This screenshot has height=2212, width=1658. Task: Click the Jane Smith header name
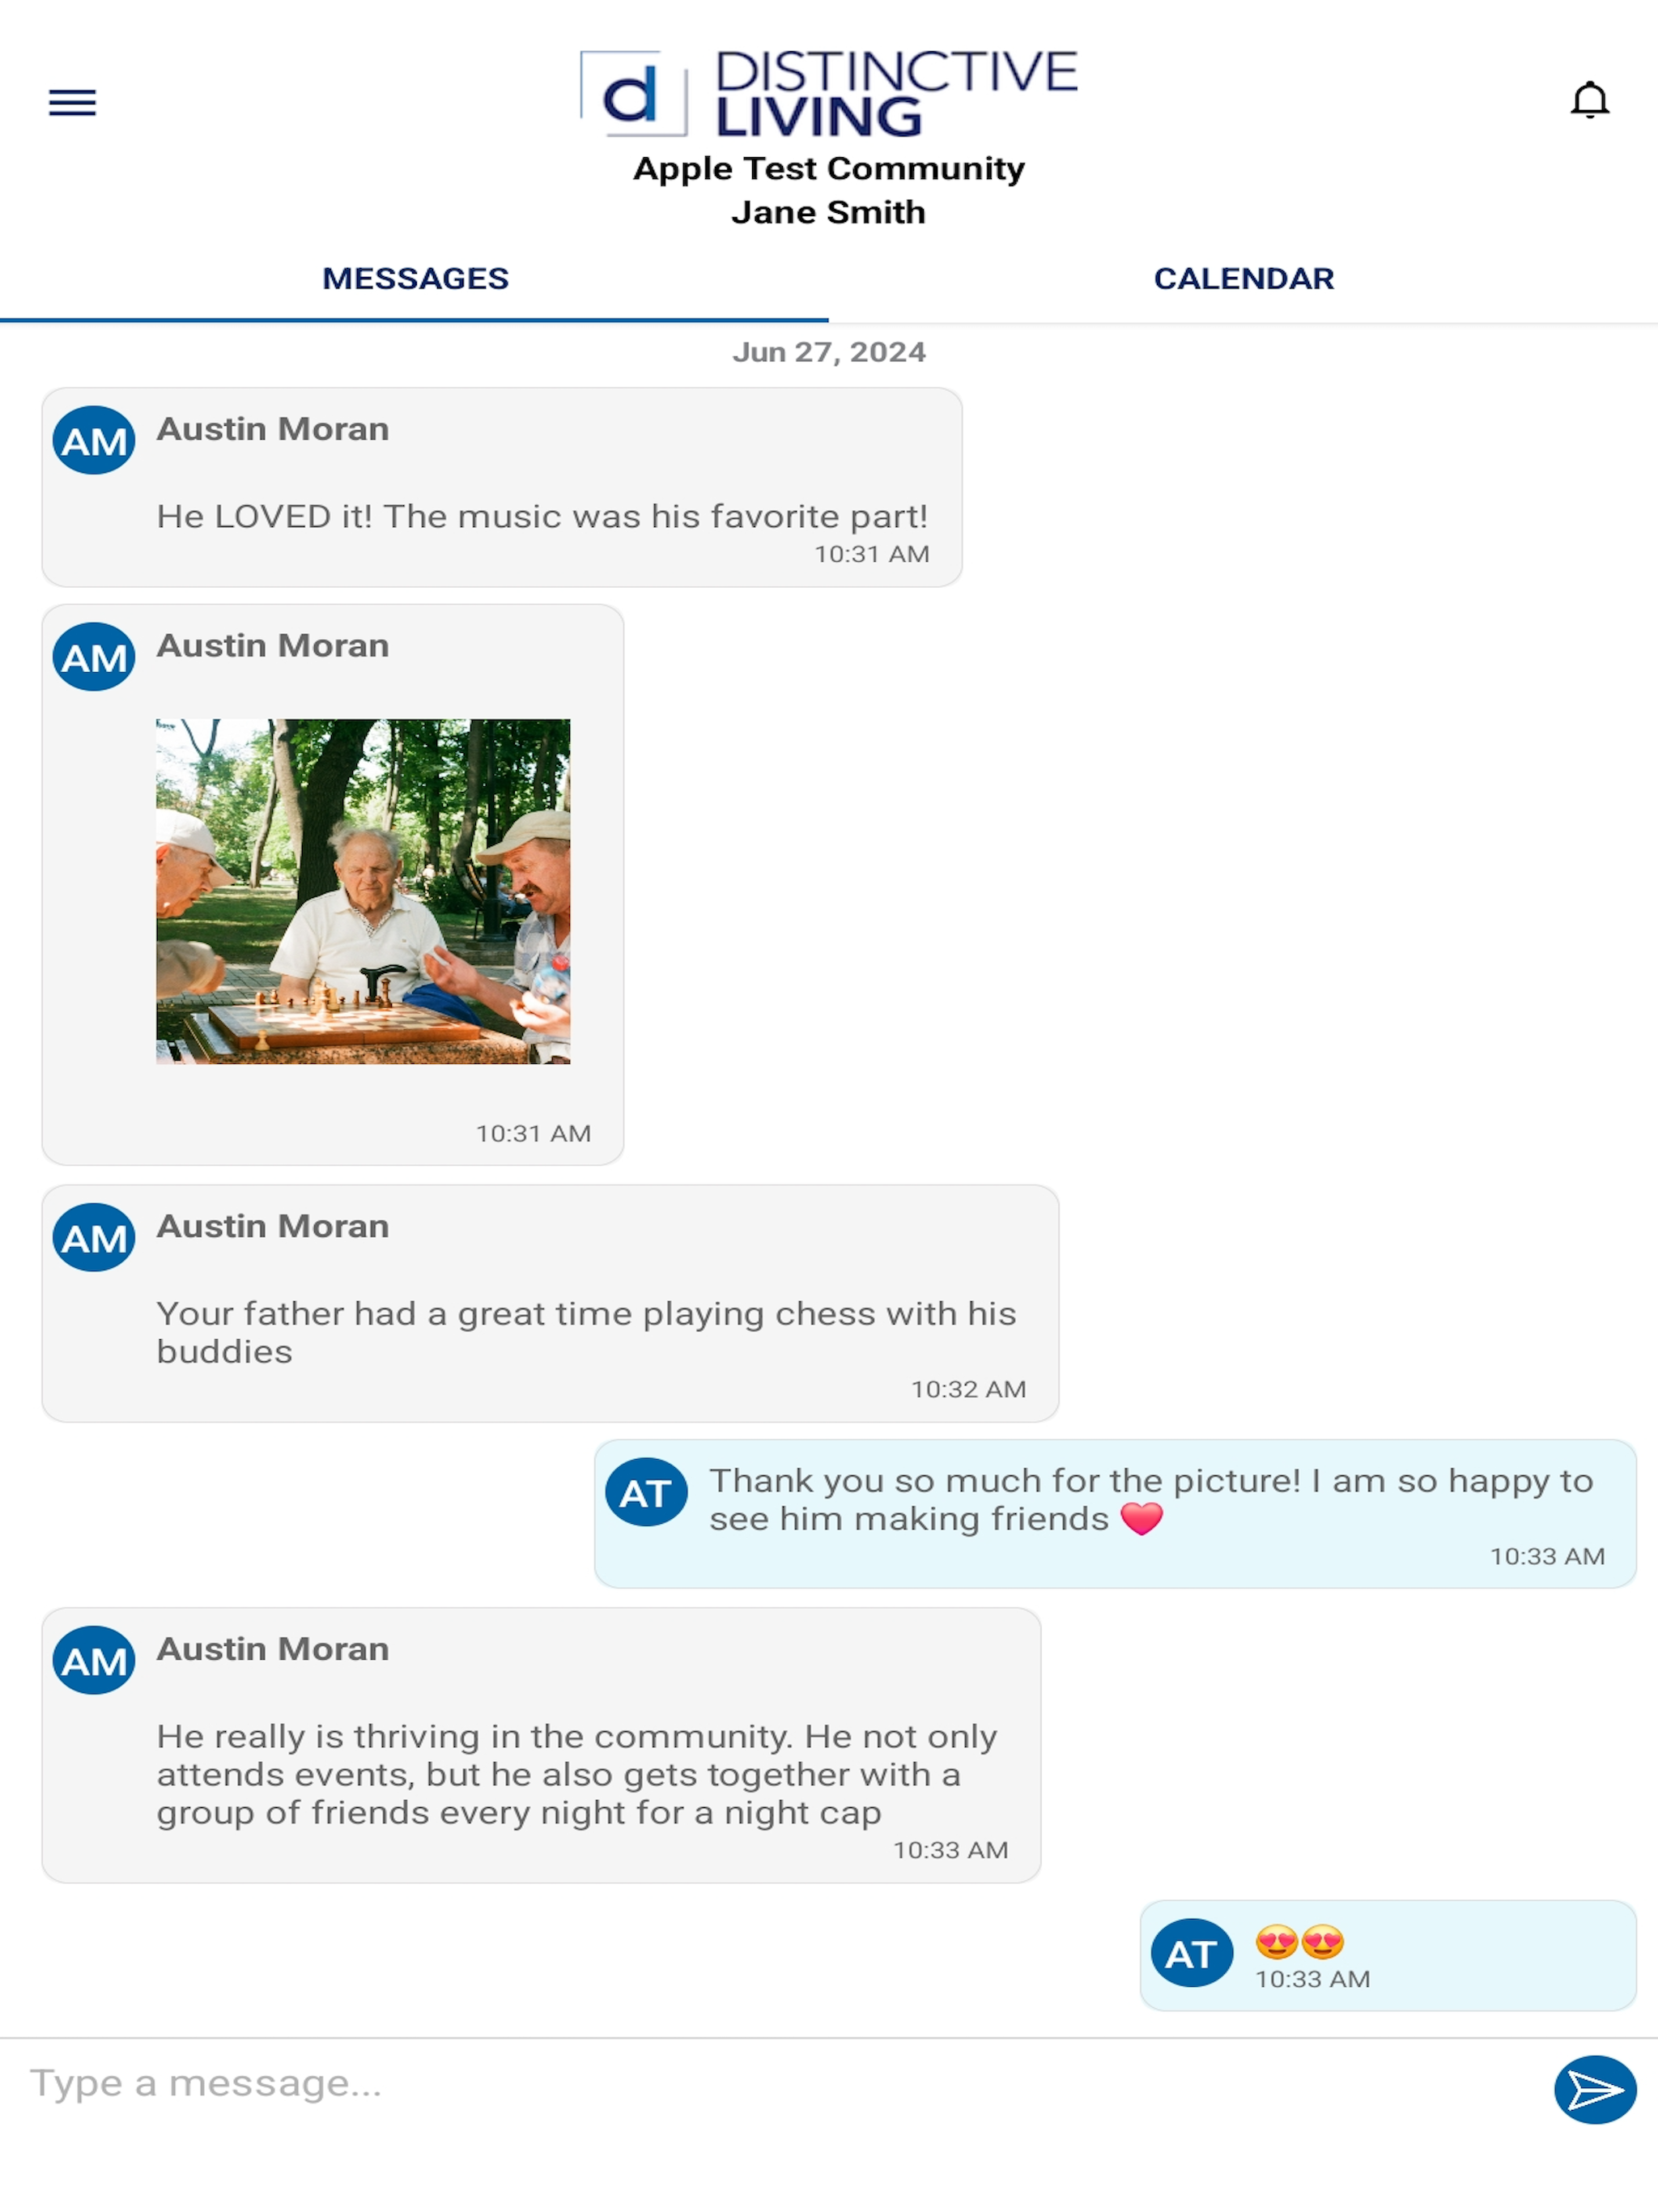828,212
